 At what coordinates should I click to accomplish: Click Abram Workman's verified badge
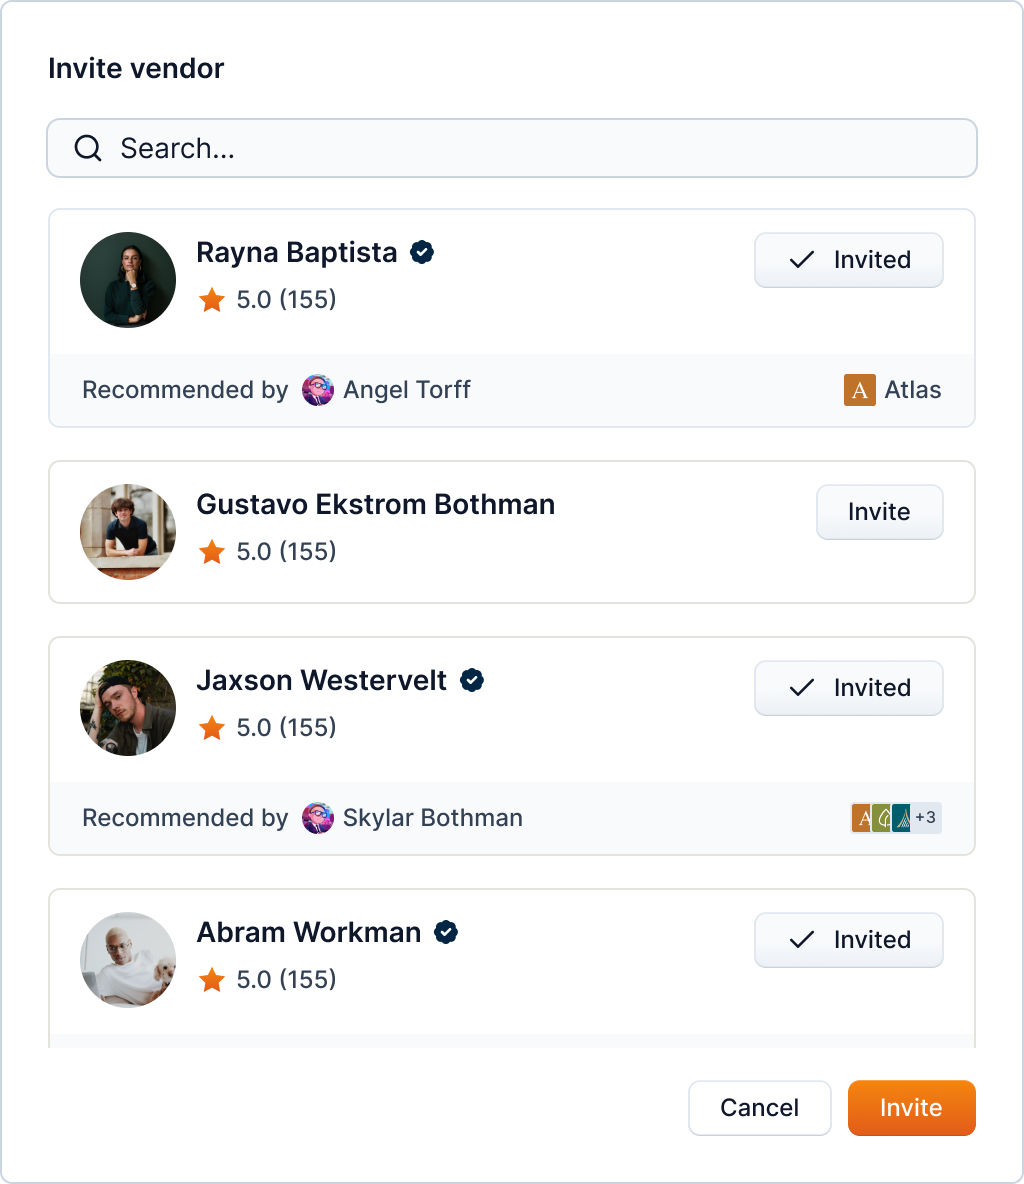pyautogui.click(x=446, y=933)
